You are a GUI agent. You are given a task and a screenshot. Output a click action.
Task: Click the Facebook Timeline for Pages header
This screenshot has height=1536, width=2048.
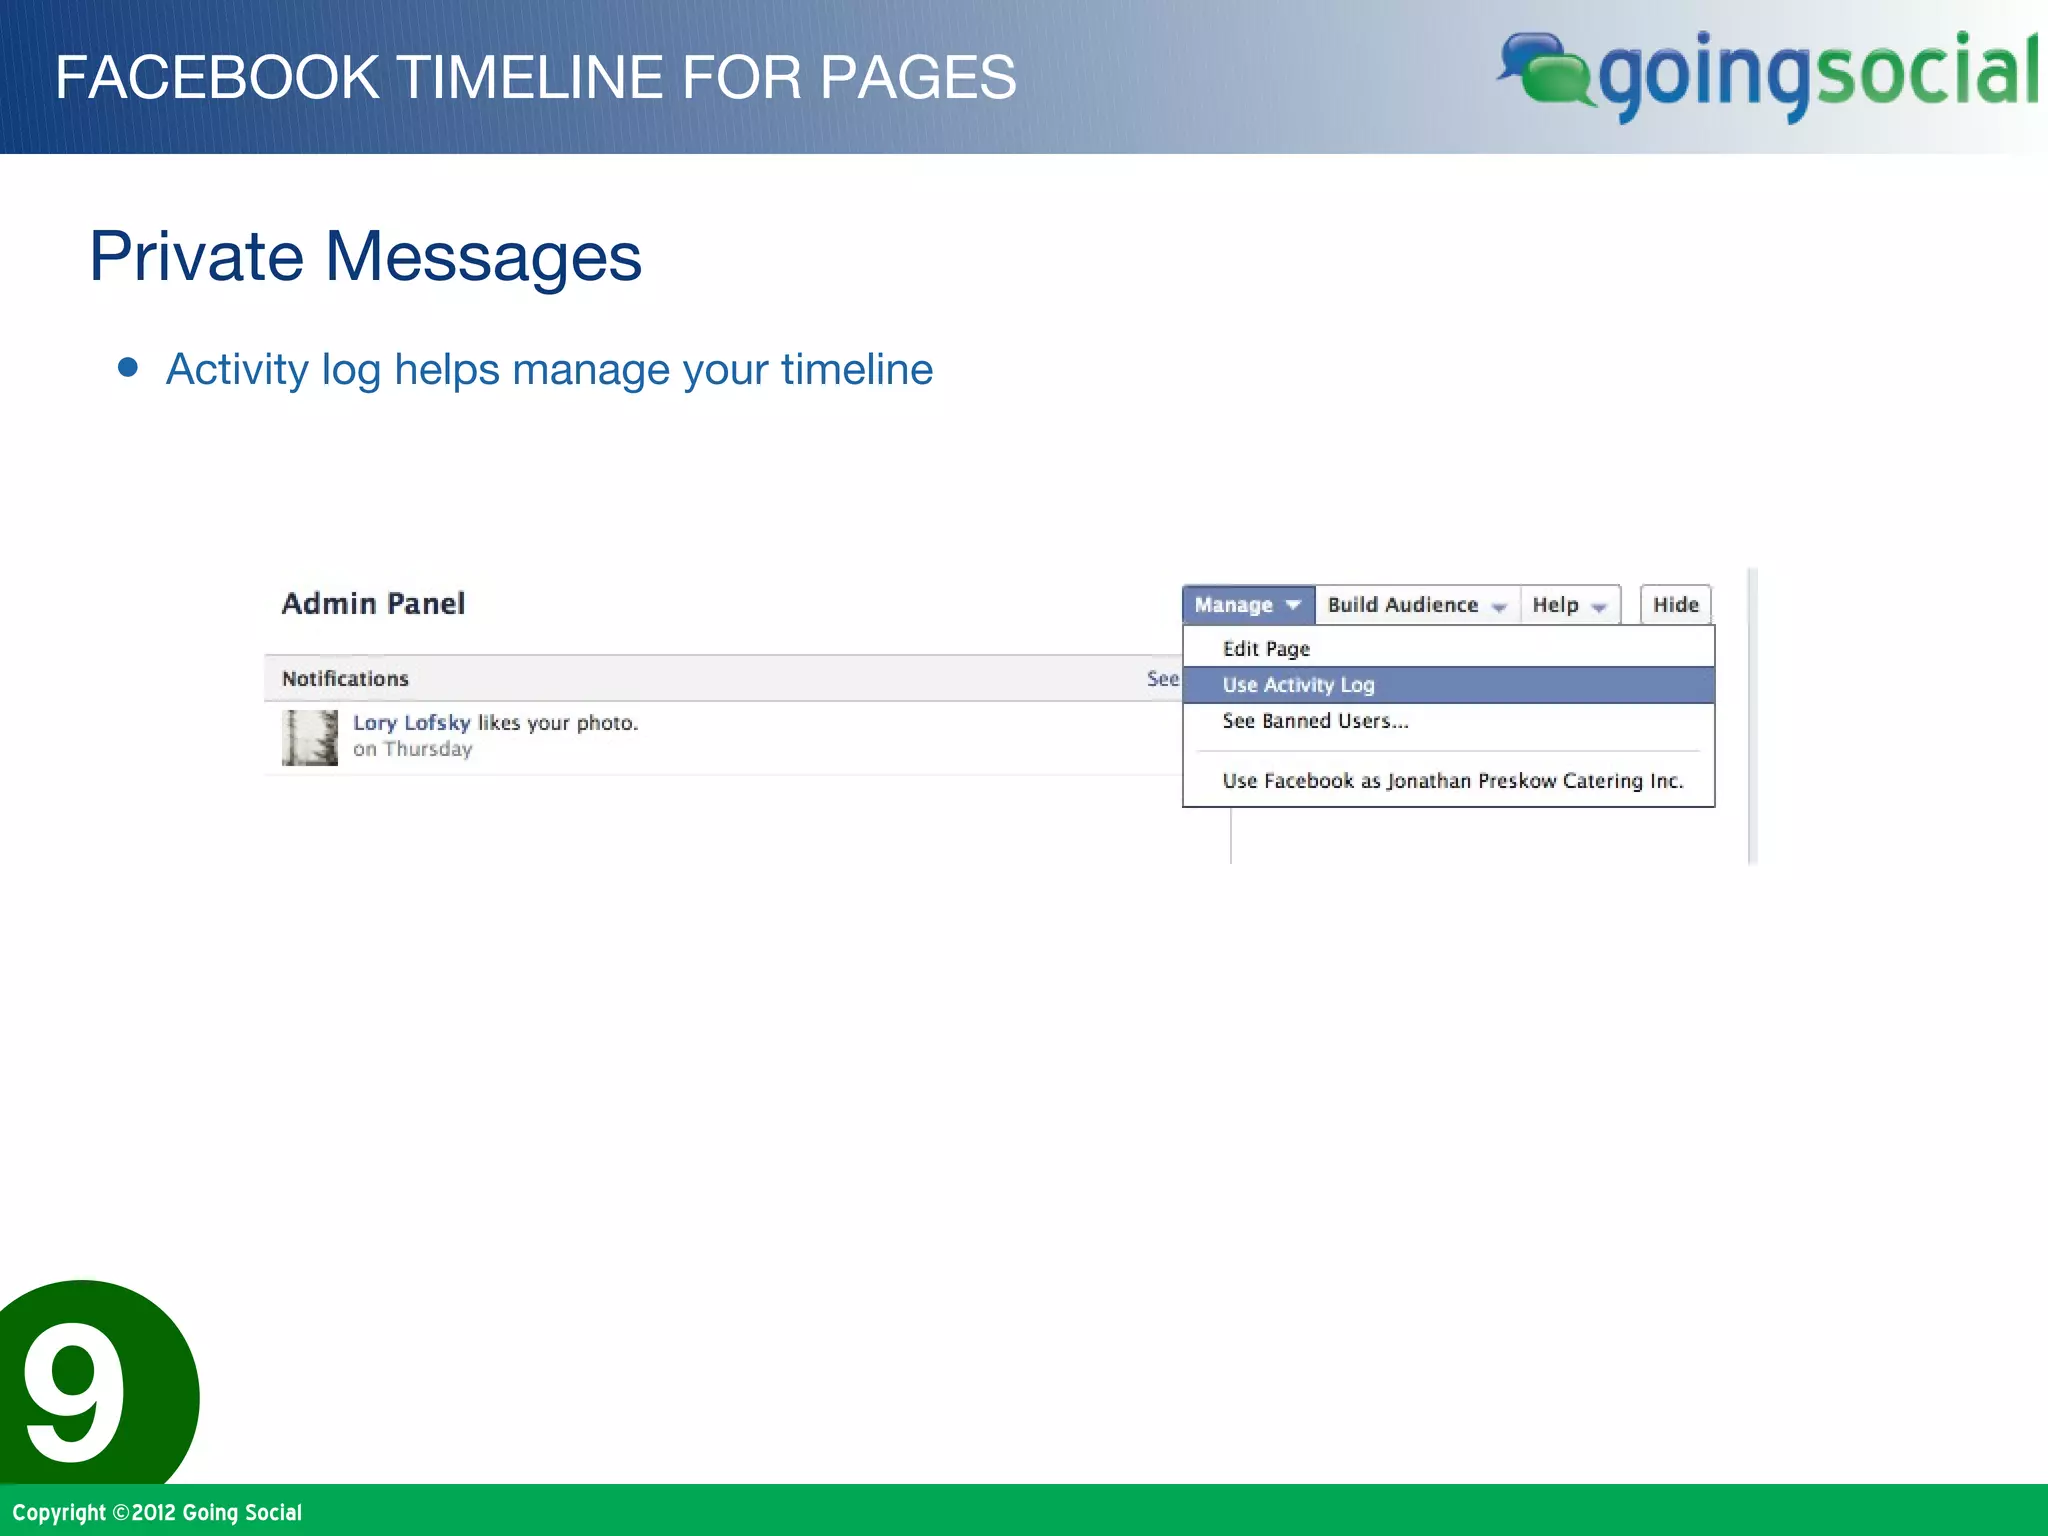pos(535,77)
